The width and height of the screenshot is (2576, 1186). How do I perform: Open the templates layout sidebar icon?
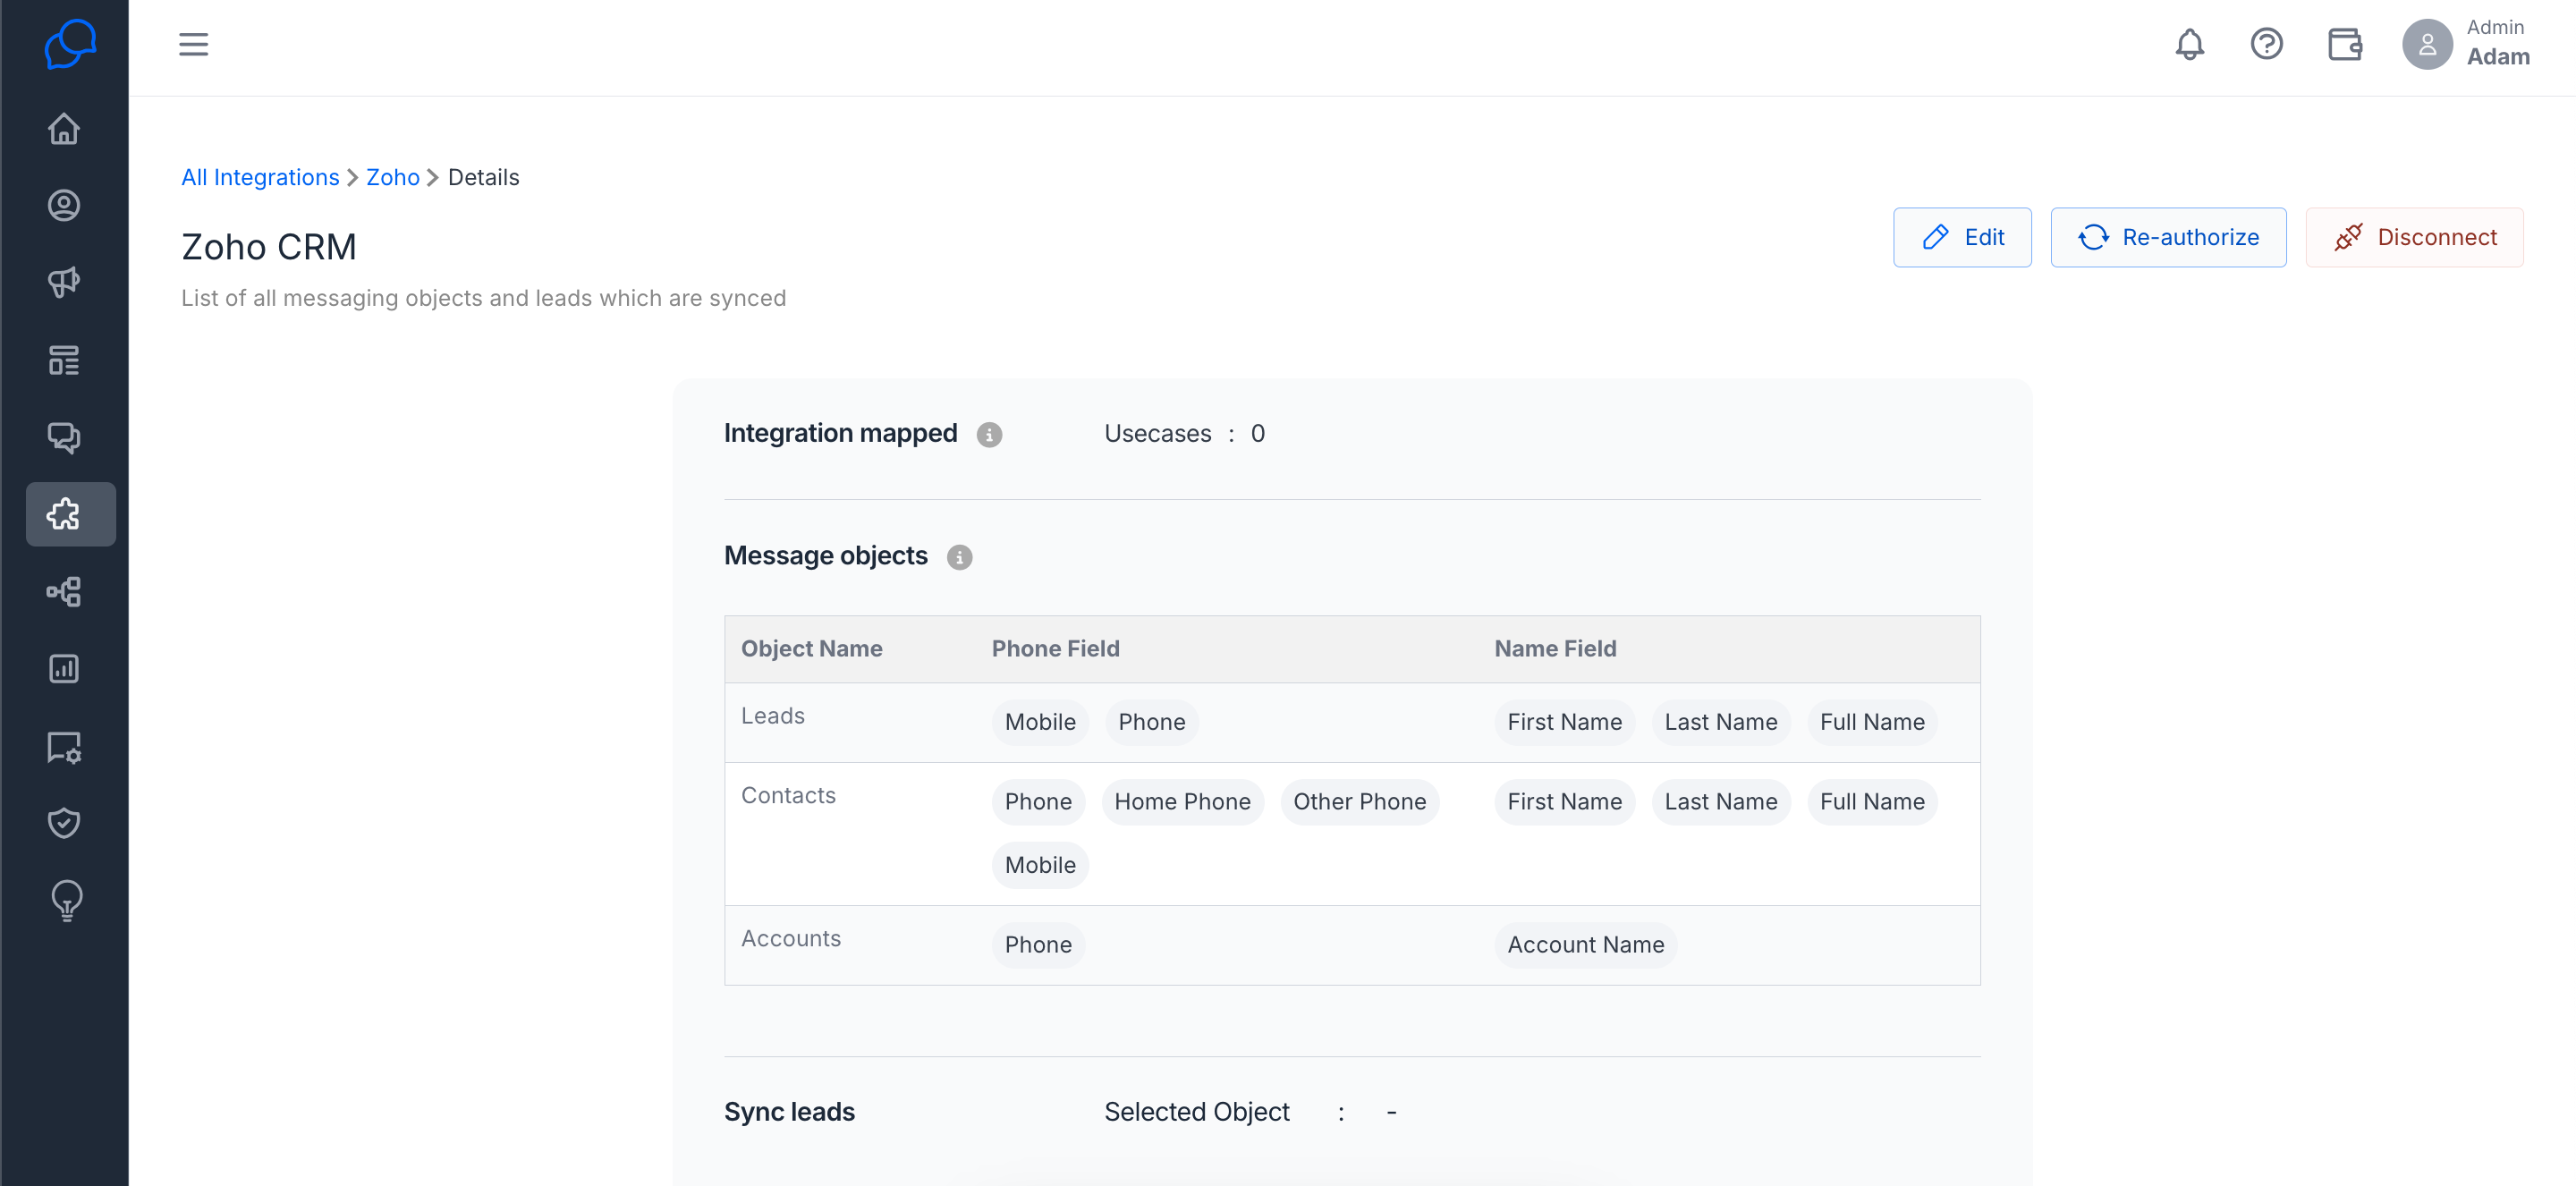coord(64,360)
